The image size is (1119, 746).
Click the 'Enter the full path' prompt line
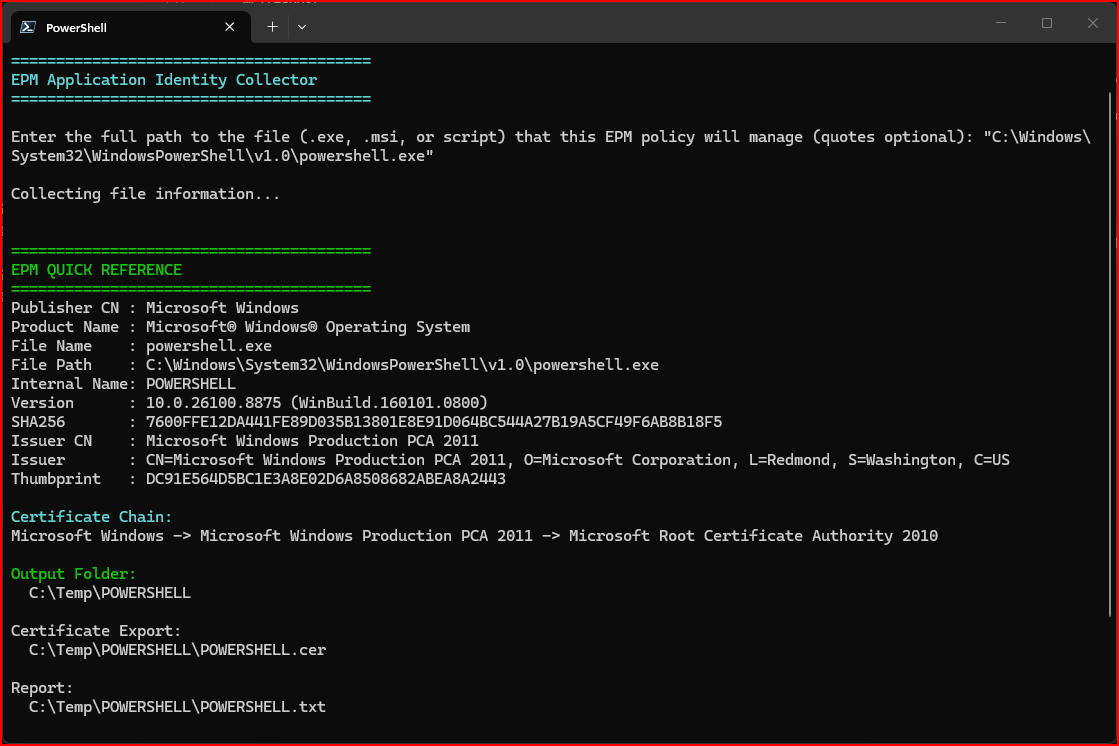click(550, 146)
